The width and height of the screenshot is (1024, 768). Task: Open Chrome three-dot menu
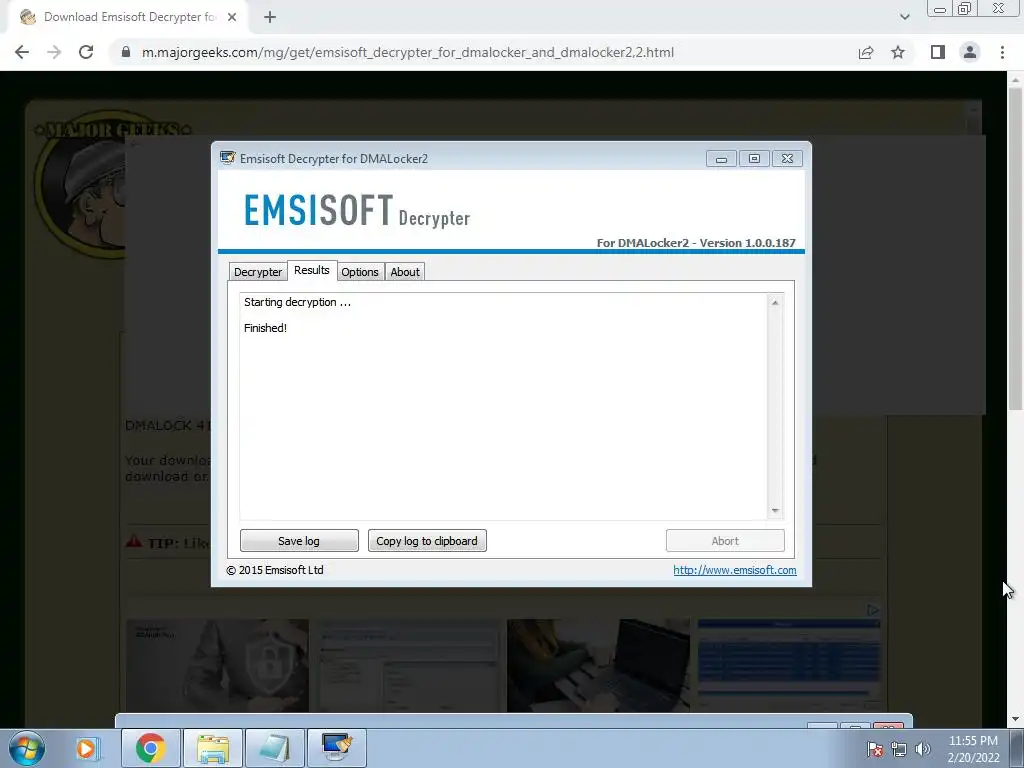[x=1002, y=52]
